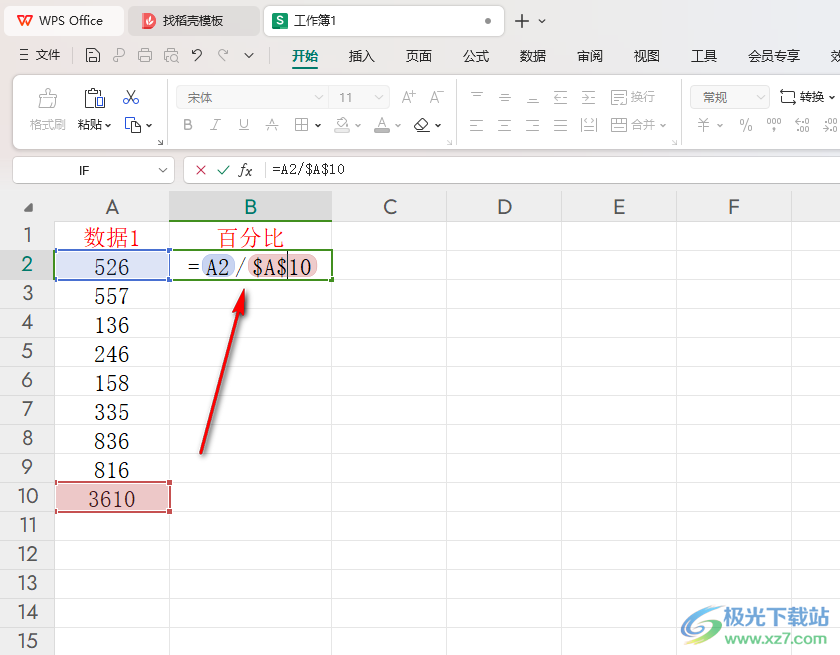The width and height of the screenshot is (840, 655).
Task: Decrease indent
Action: click(560, 97)
